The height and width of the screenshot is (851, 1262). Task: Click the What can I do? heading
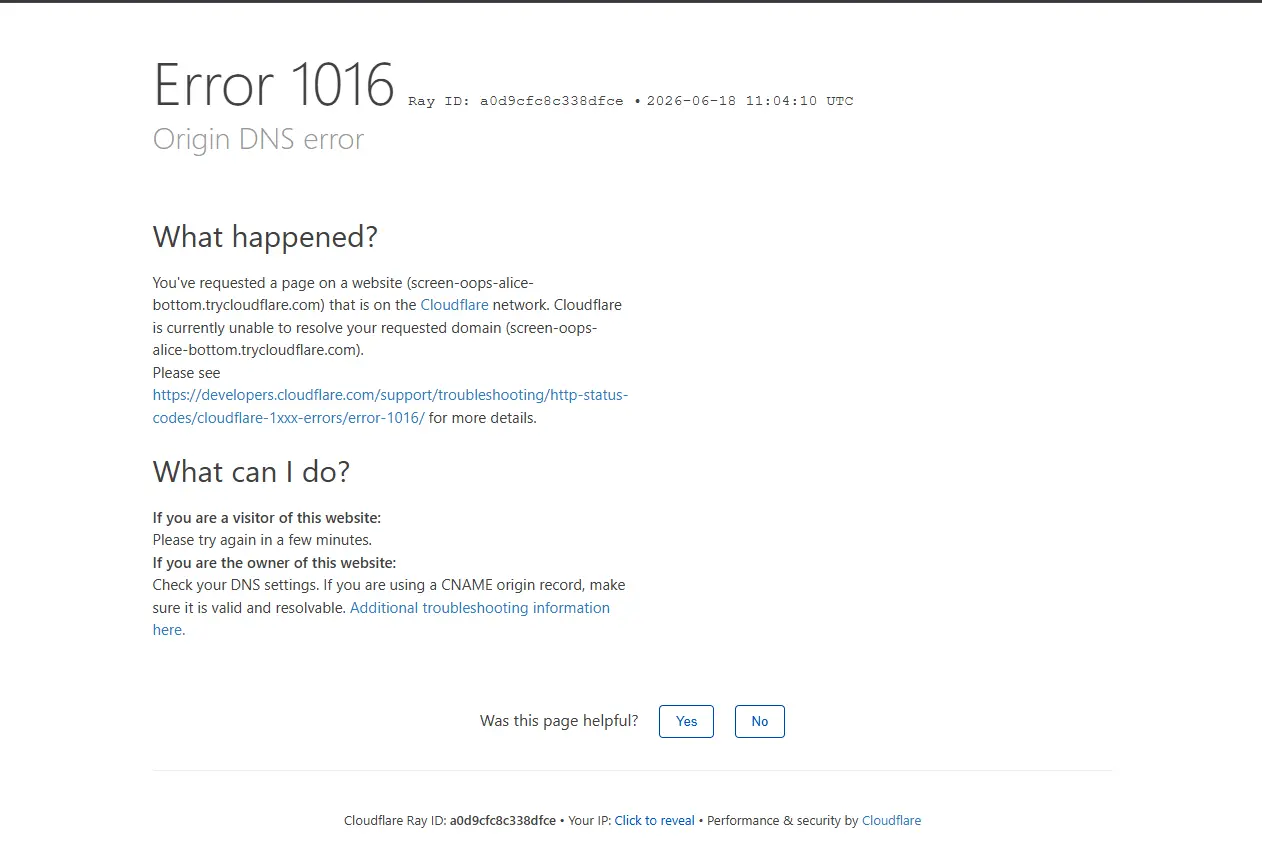point(251,472)
